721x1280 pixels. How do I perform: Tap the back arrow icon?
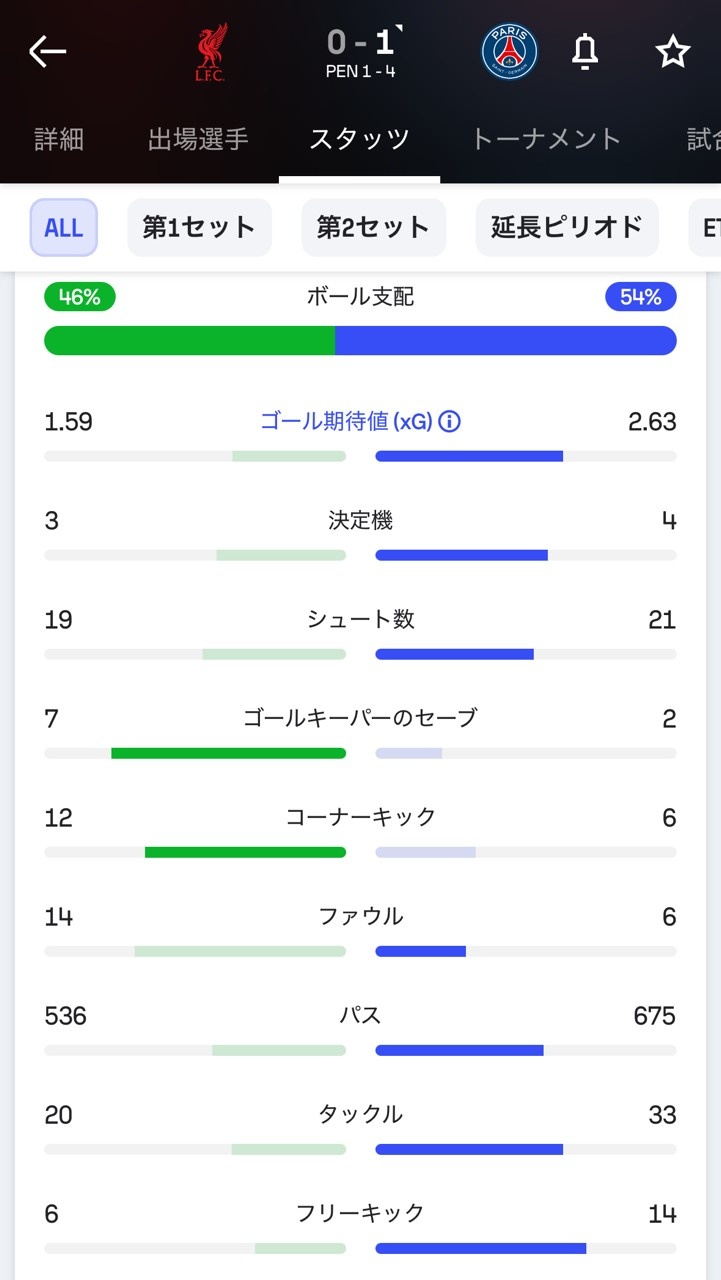point(47,52)
